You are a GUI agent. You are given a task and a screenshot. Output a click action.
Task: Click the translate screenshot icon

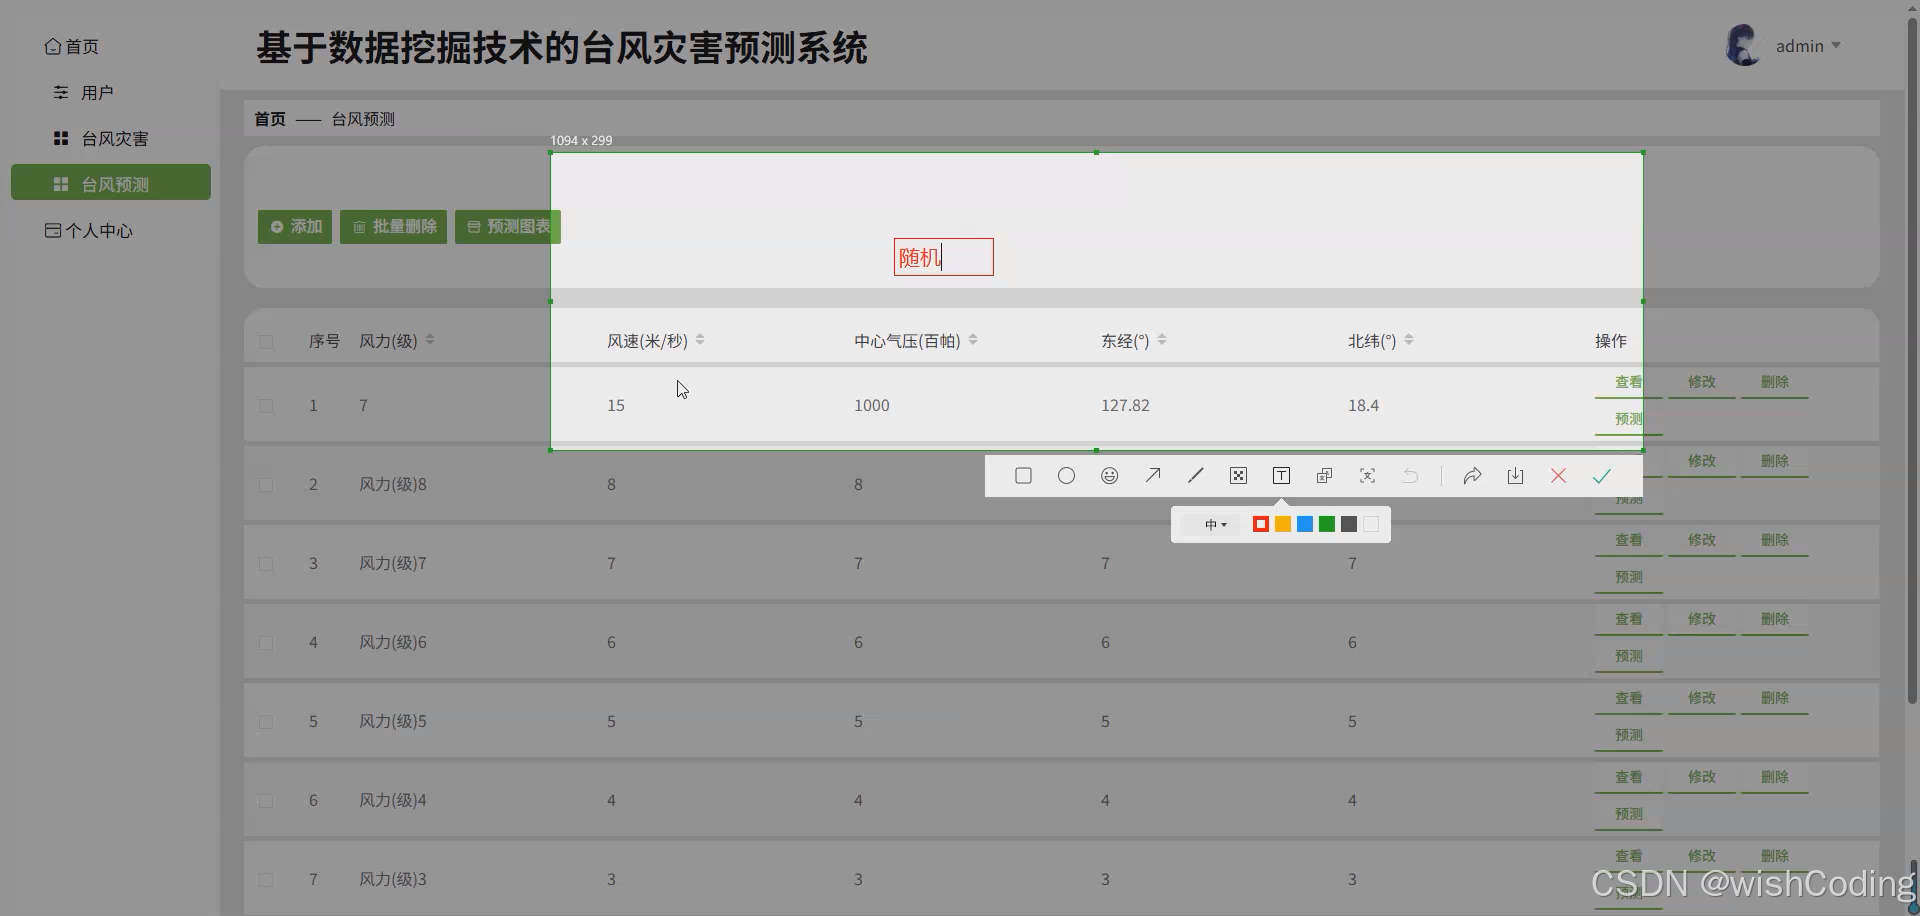(1324, 476)
